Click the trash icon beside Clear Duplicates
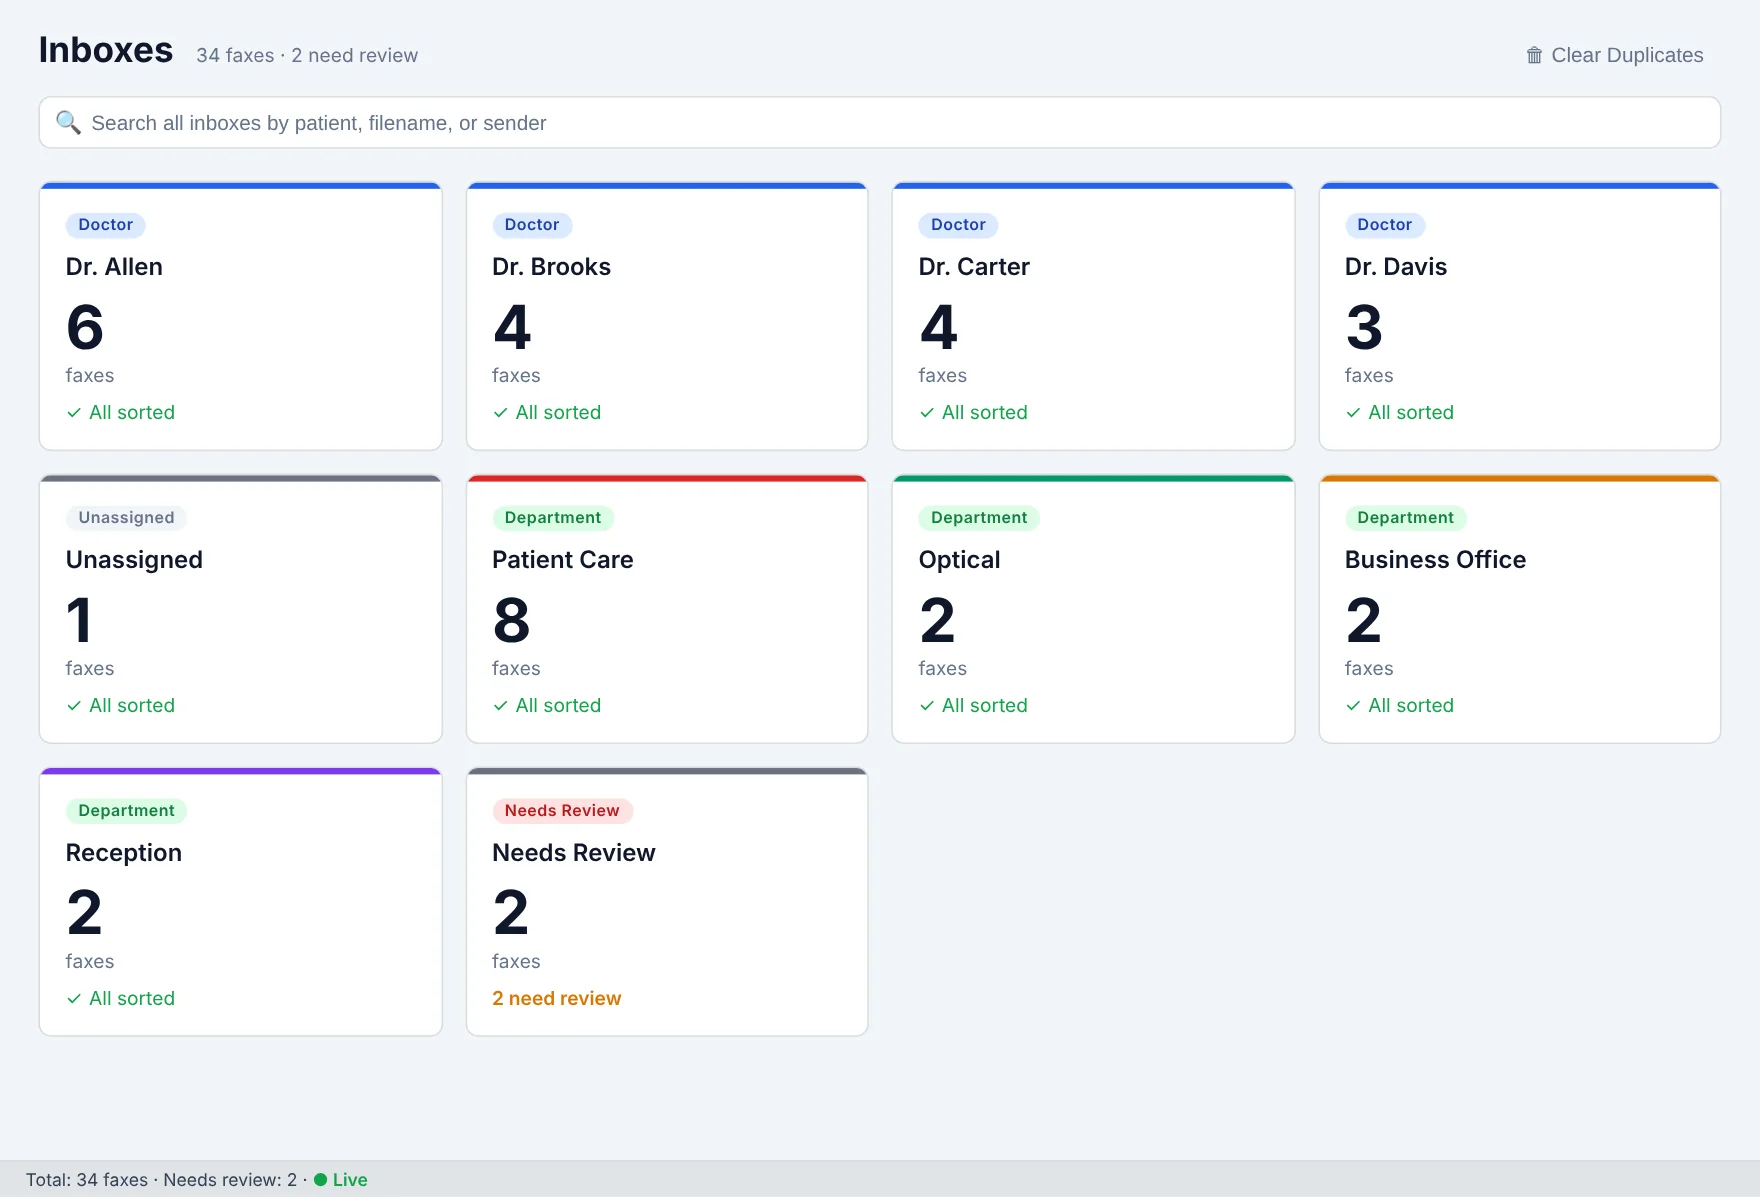 click(x=1534, y=55)
